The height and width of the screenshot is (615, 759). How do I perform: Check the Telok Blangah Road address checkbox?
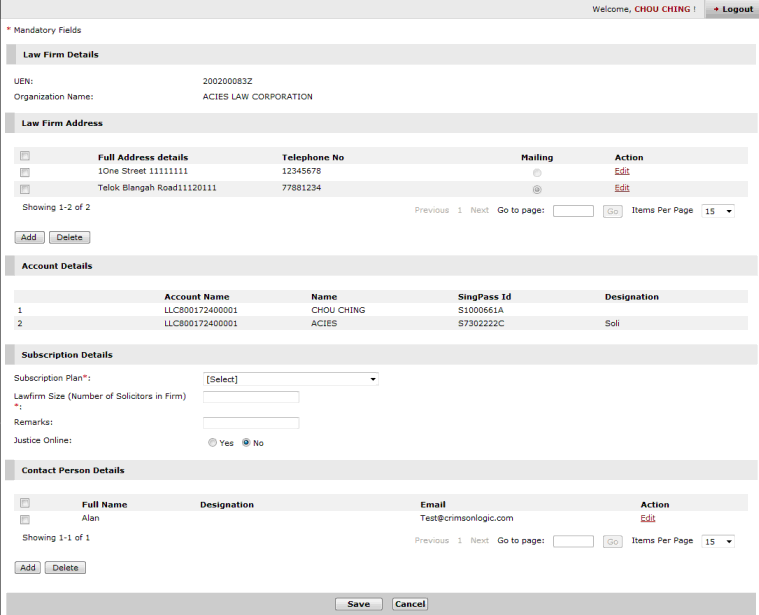click(25, 189)
